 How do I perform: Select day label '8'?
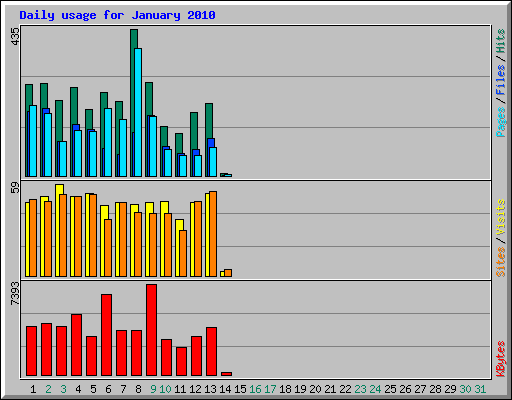(x=138, y=389)
